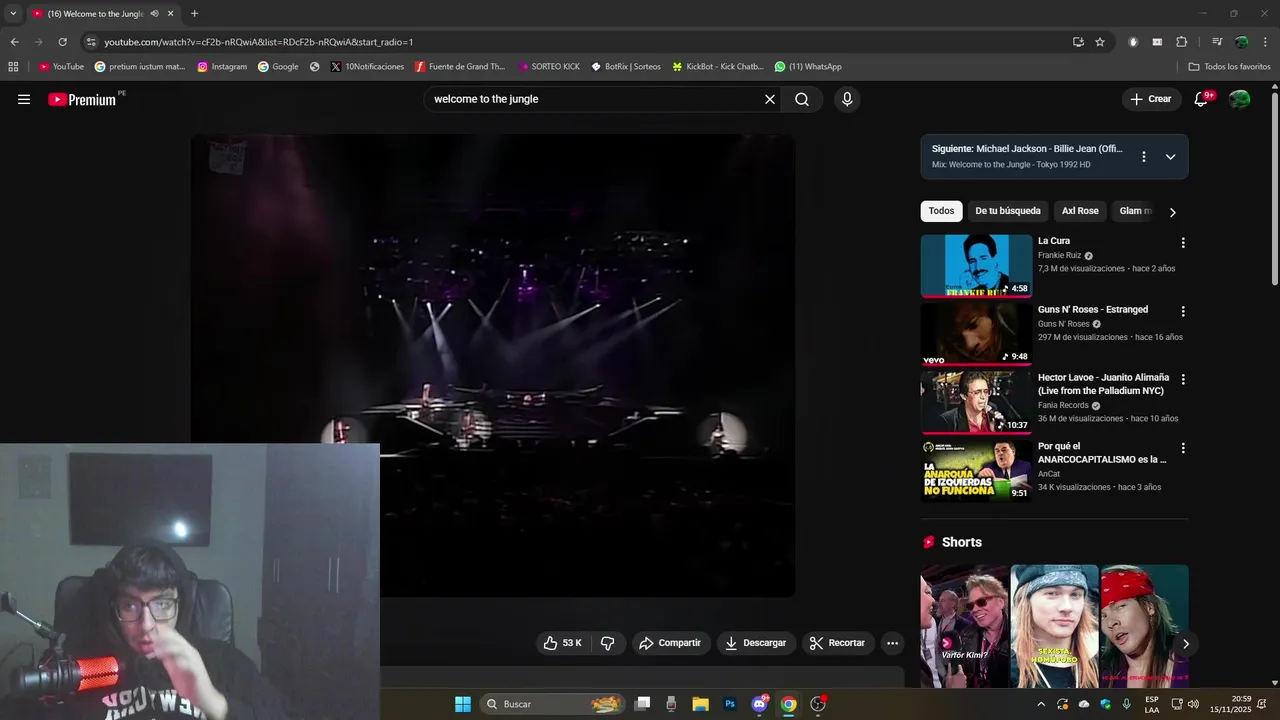Viewport: 1280px width, 720px height.
Task: Open SORTEO KICK bookmark
Action: click(549, 67)
